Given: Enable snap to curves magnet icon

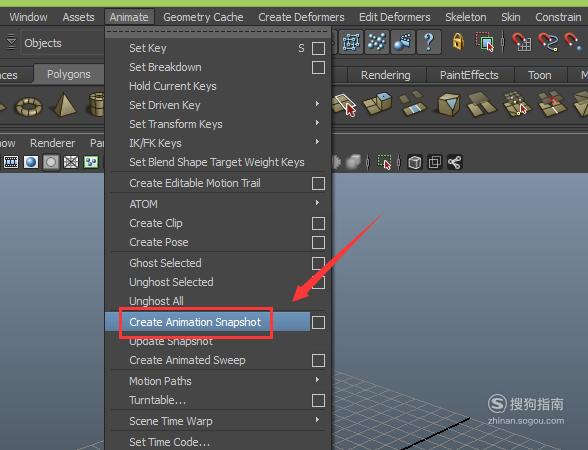Looking at the screenshot, I should [x=548, y=42].
